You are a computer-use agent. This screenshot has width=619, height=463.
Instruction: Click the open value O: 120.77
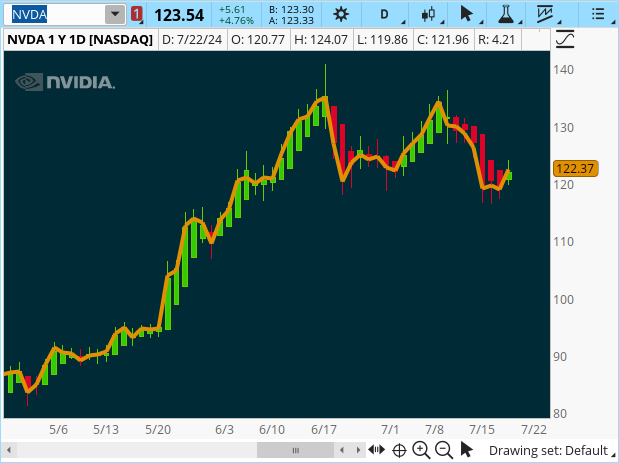tap(258, 39)
